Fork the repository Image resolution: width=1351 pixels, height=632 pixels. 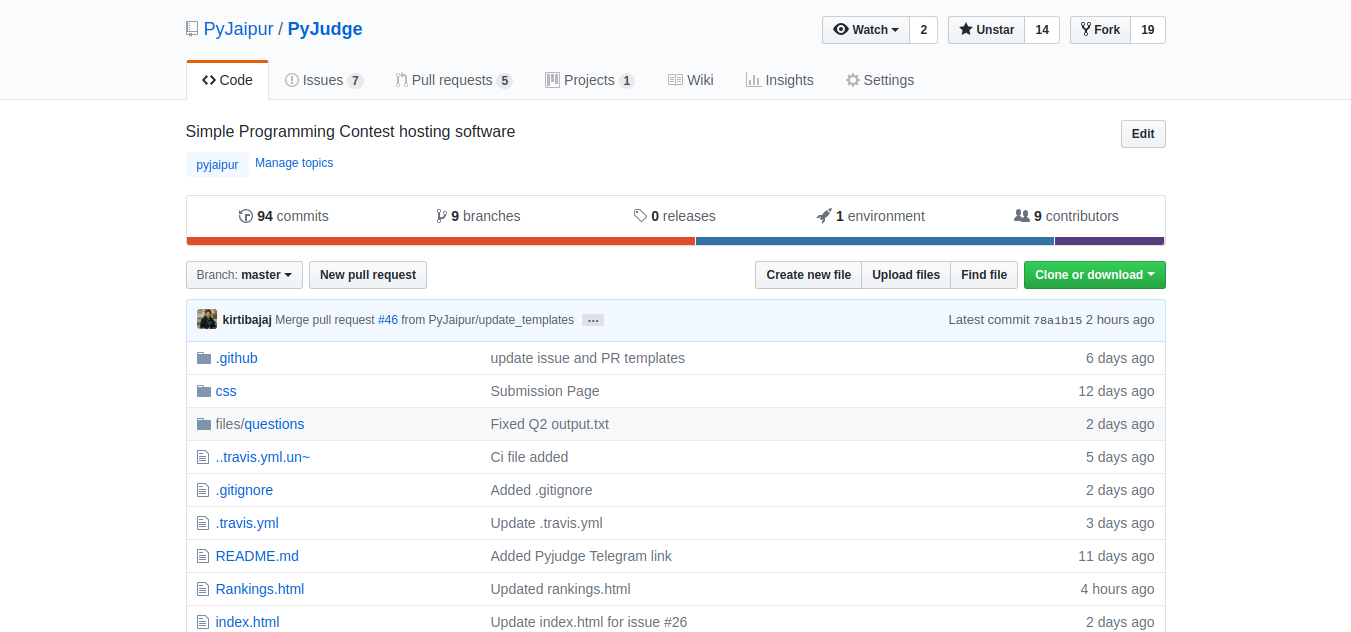click(1100, 30)
